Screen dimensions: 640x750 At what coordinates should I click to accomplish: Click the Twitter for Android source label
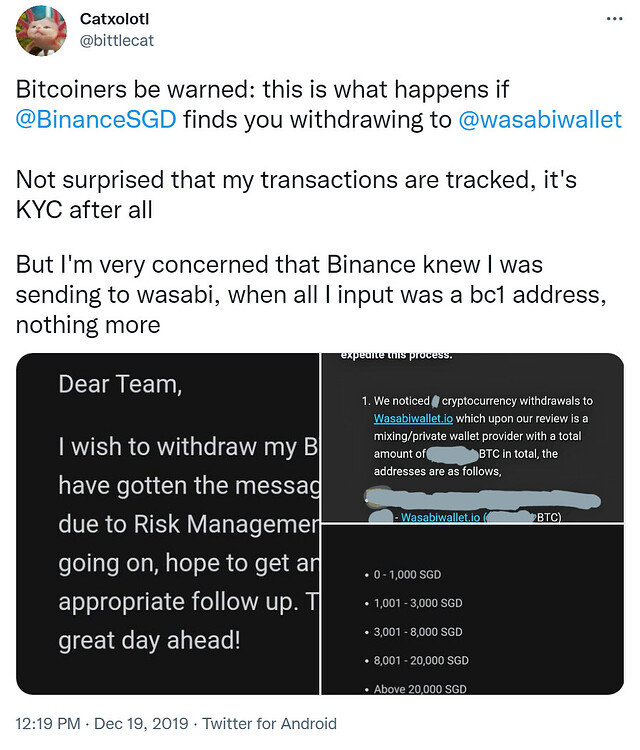(x=264, y=723)
